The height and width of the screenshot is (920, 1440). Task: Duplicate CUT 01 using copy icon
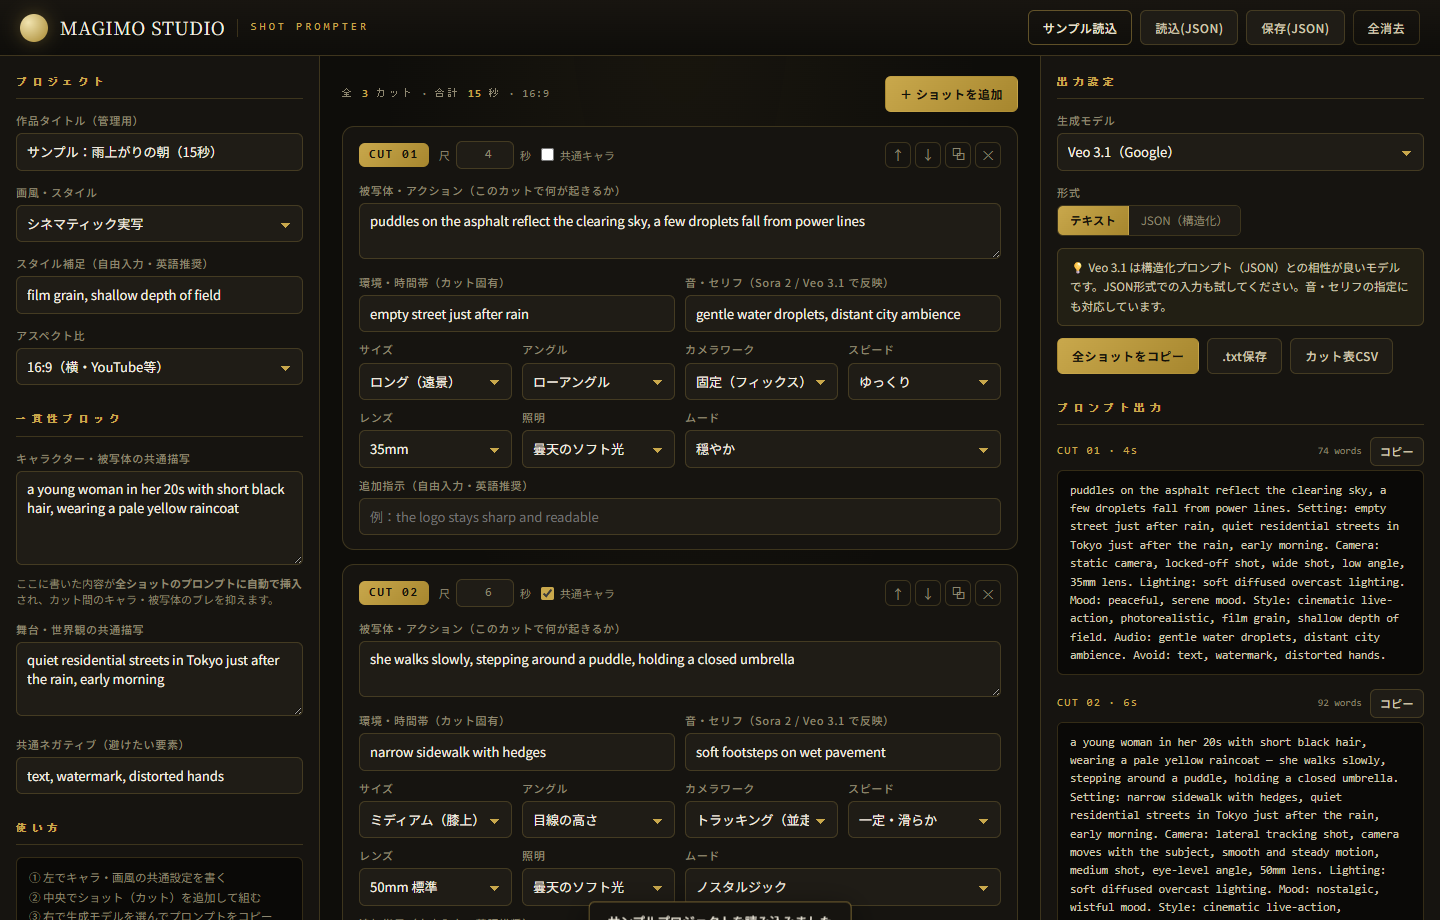coord(958,155)
